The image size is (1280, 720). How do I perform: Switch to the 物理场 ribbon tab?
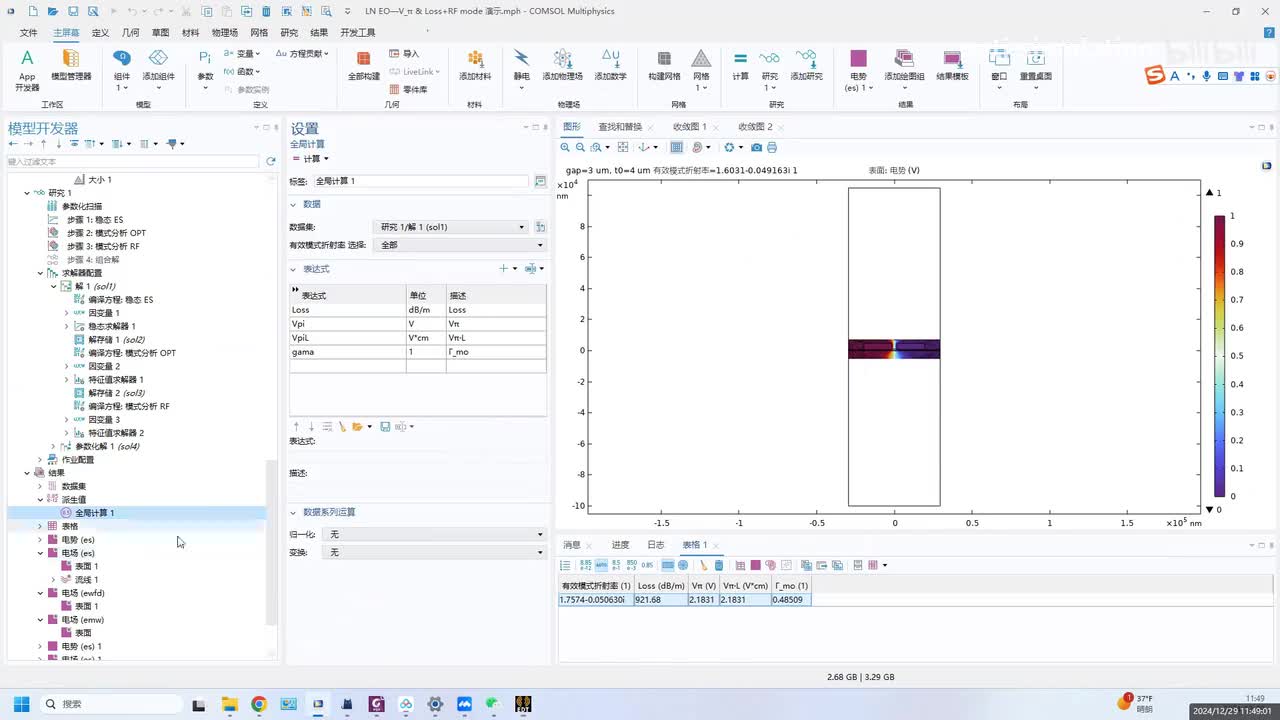225,32
